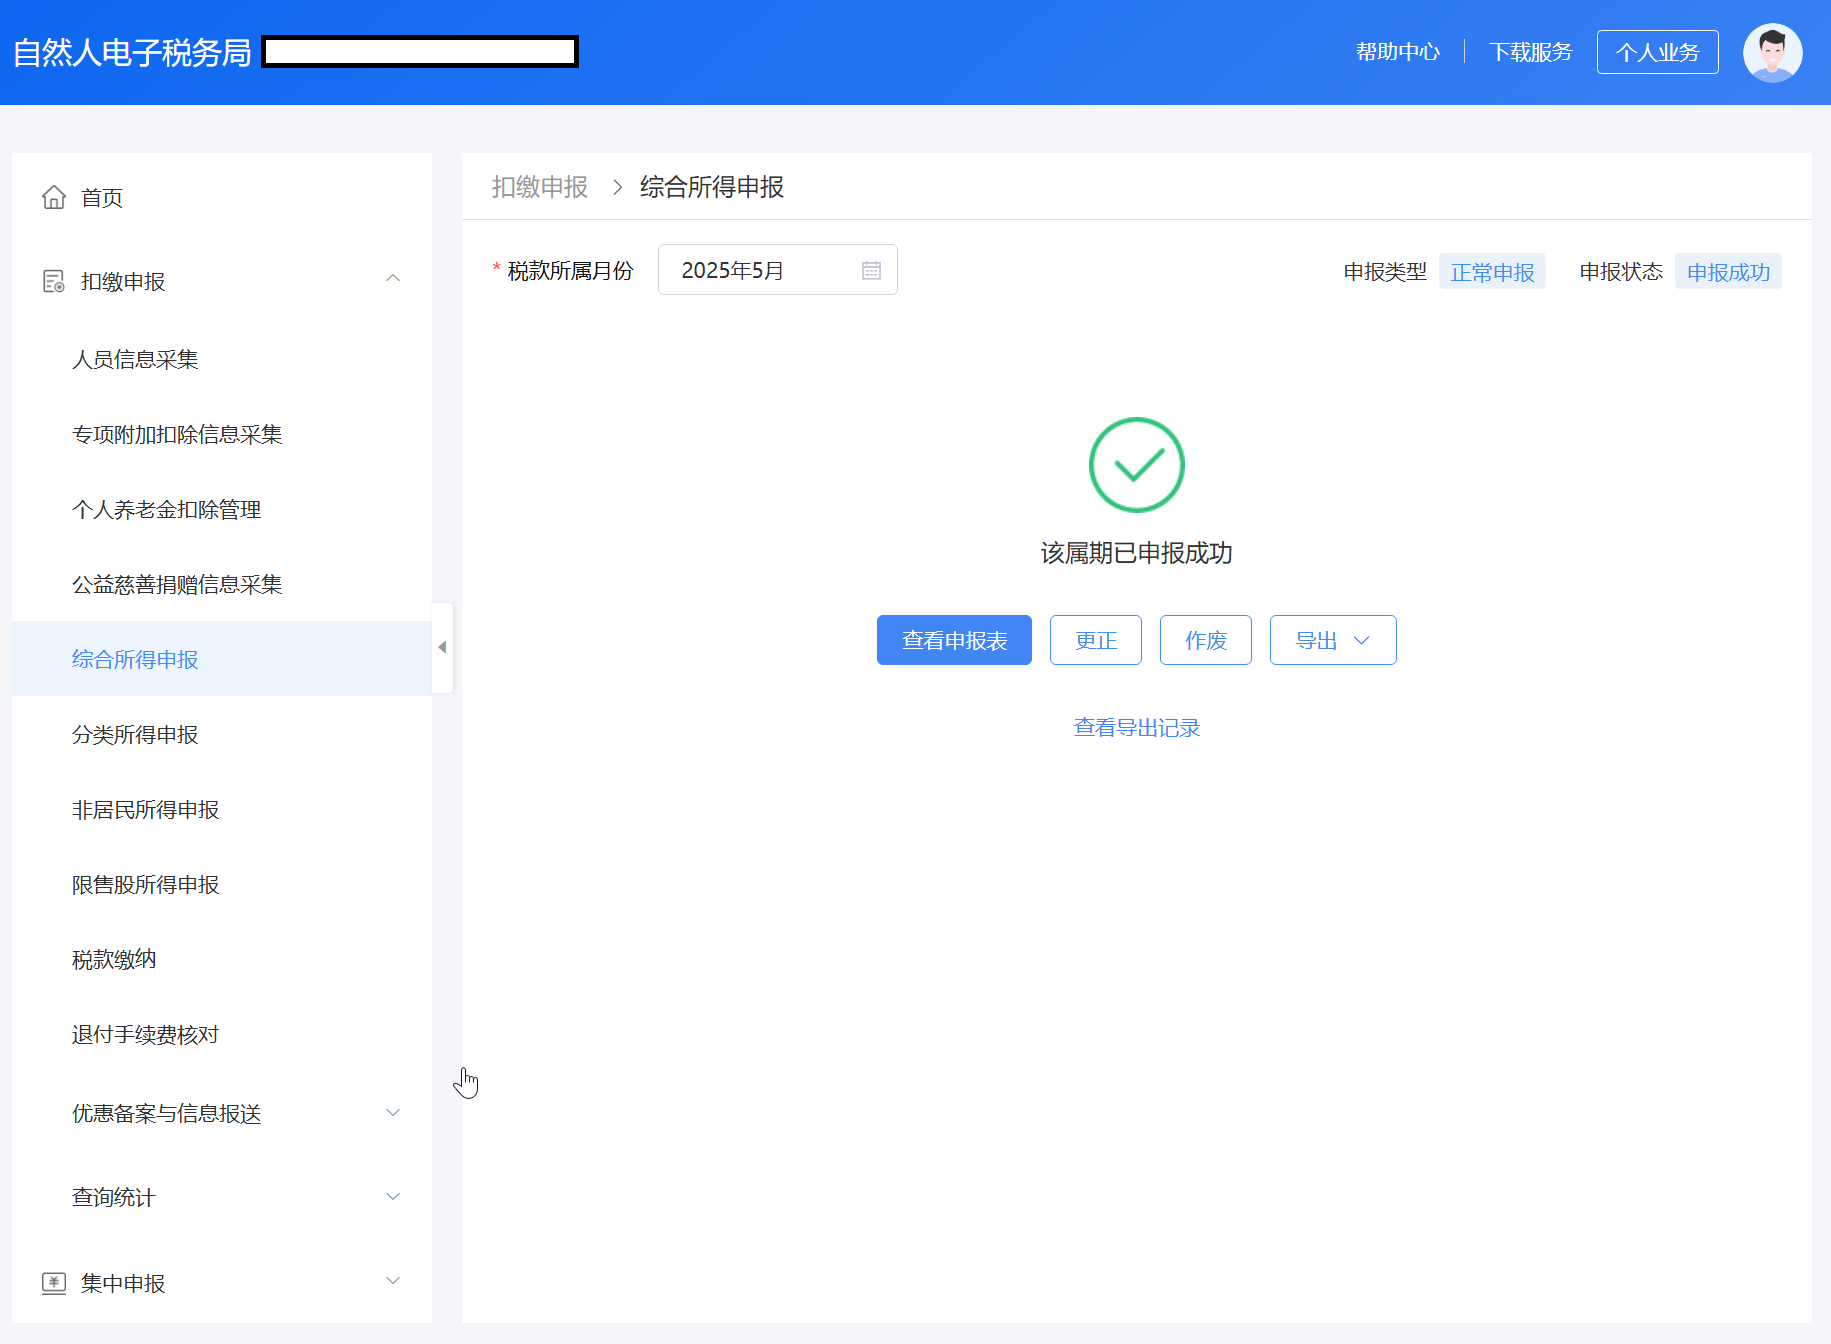The image size is (1831, 1344).
Task: Open 个人养老金扣除管理 menu item
Action: click(x=166, y=509)
